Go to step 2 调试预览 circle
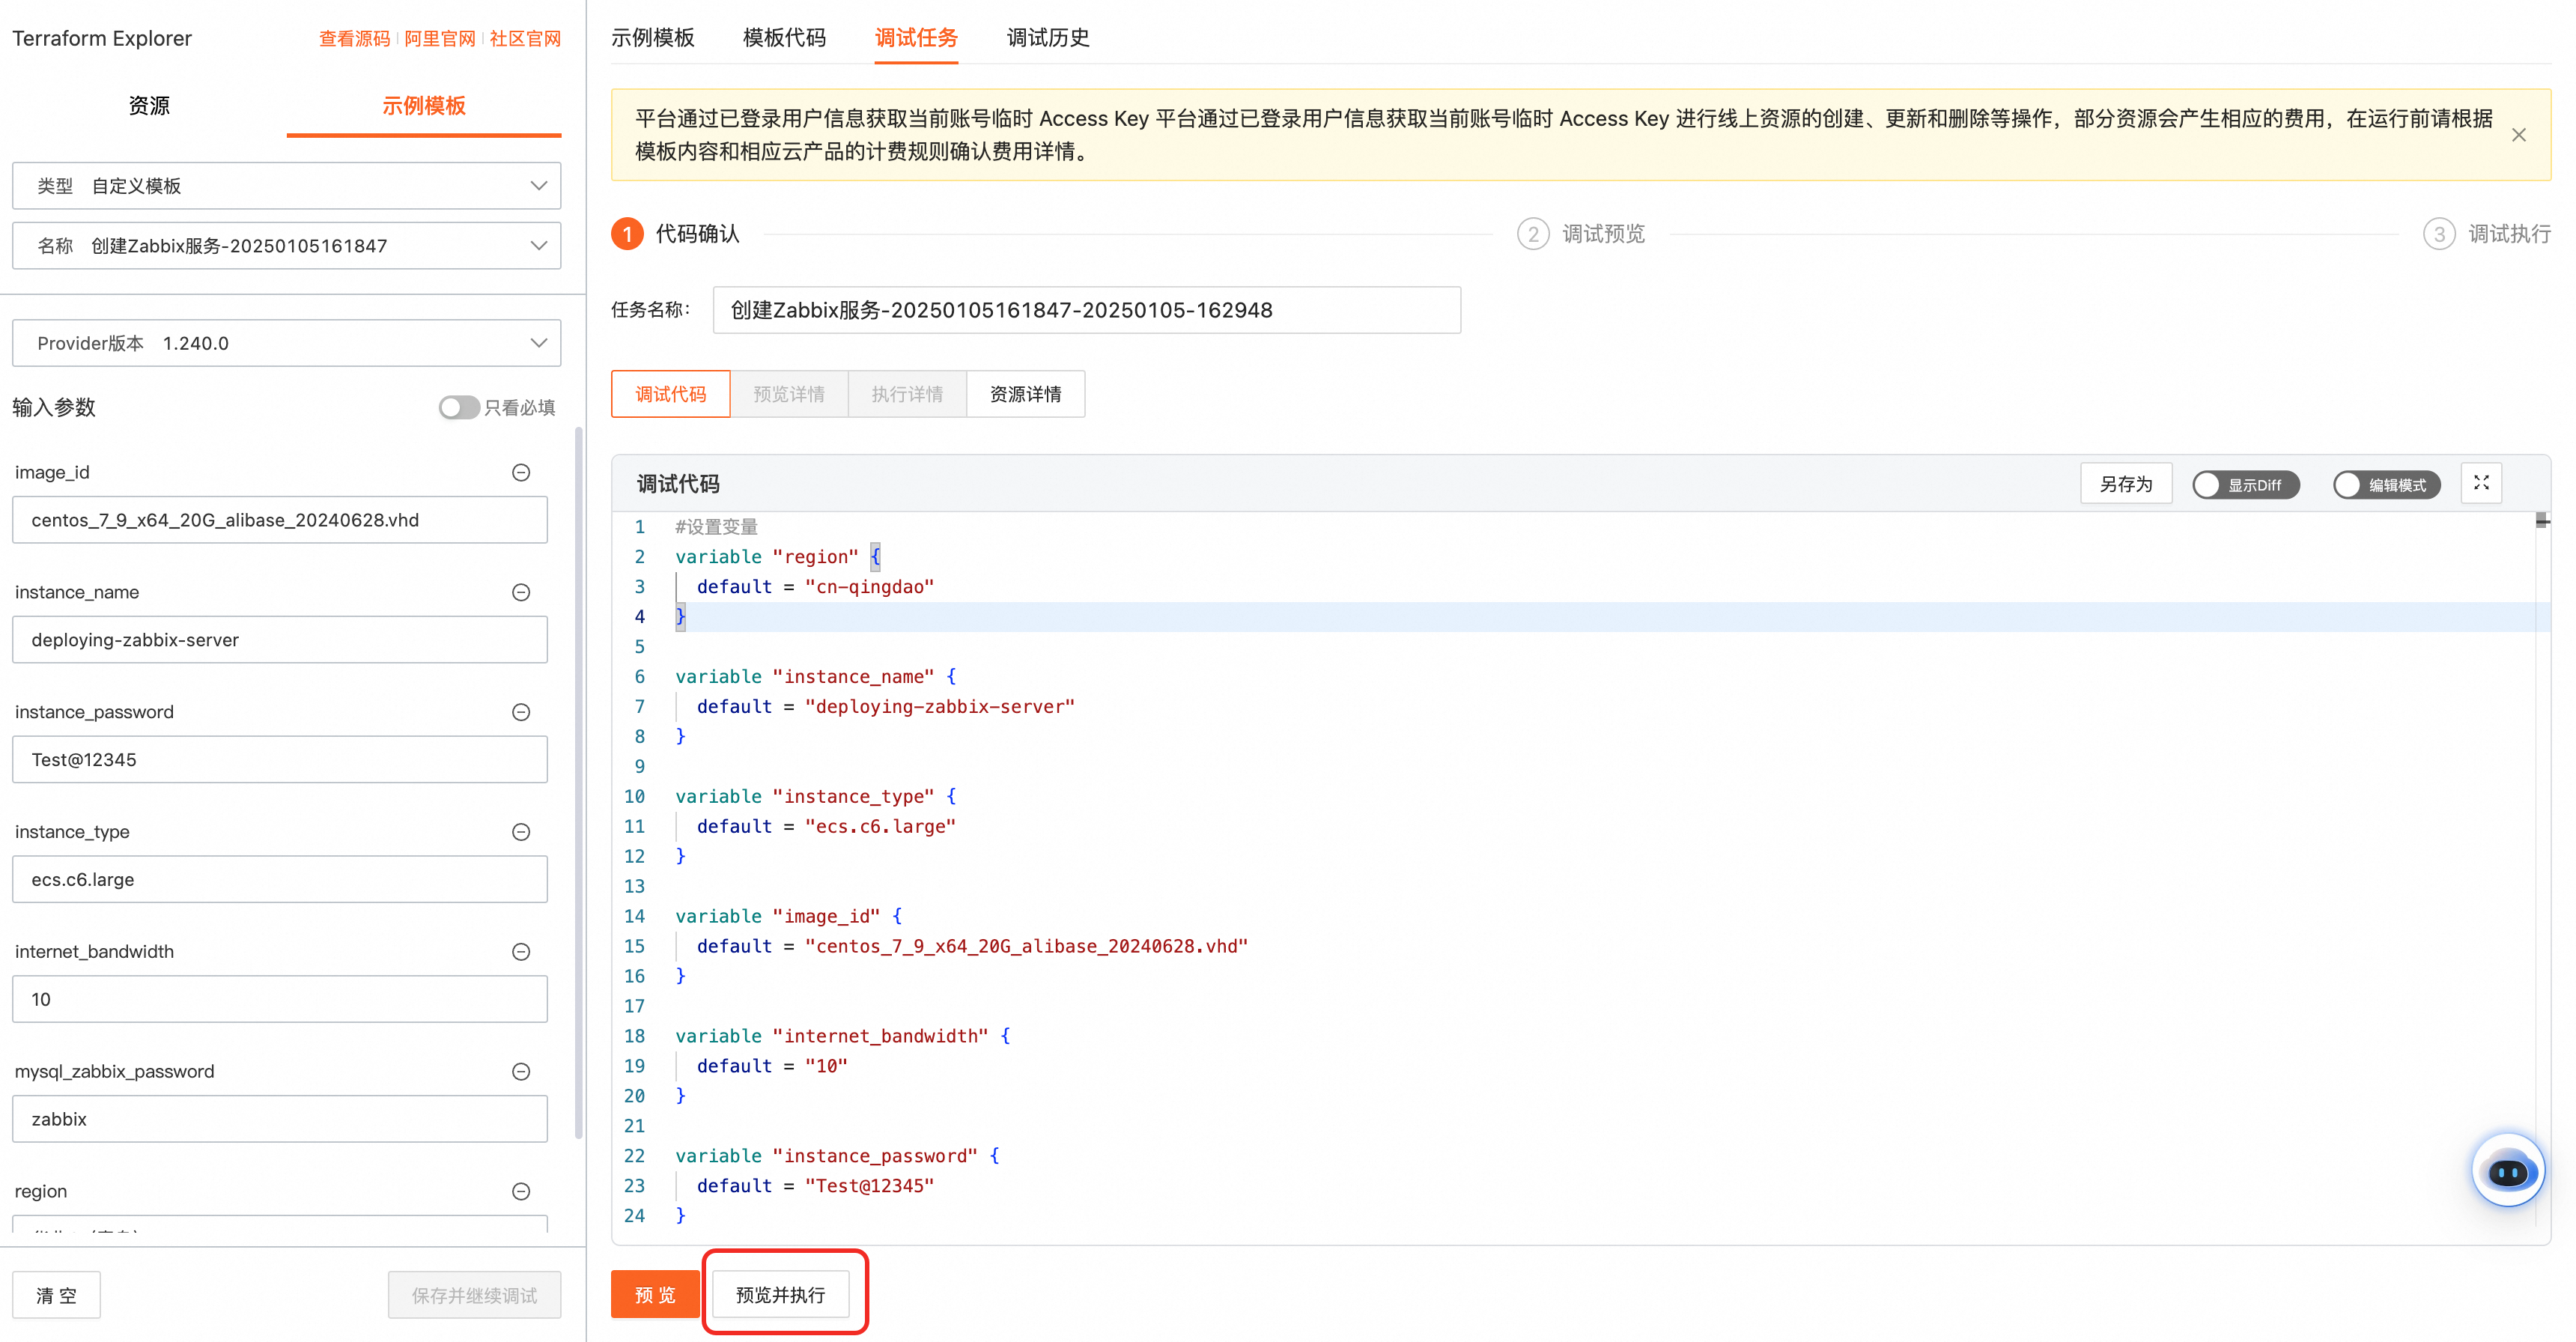This screenshot has height=1342, width=2576. [x=1533, y=234]
